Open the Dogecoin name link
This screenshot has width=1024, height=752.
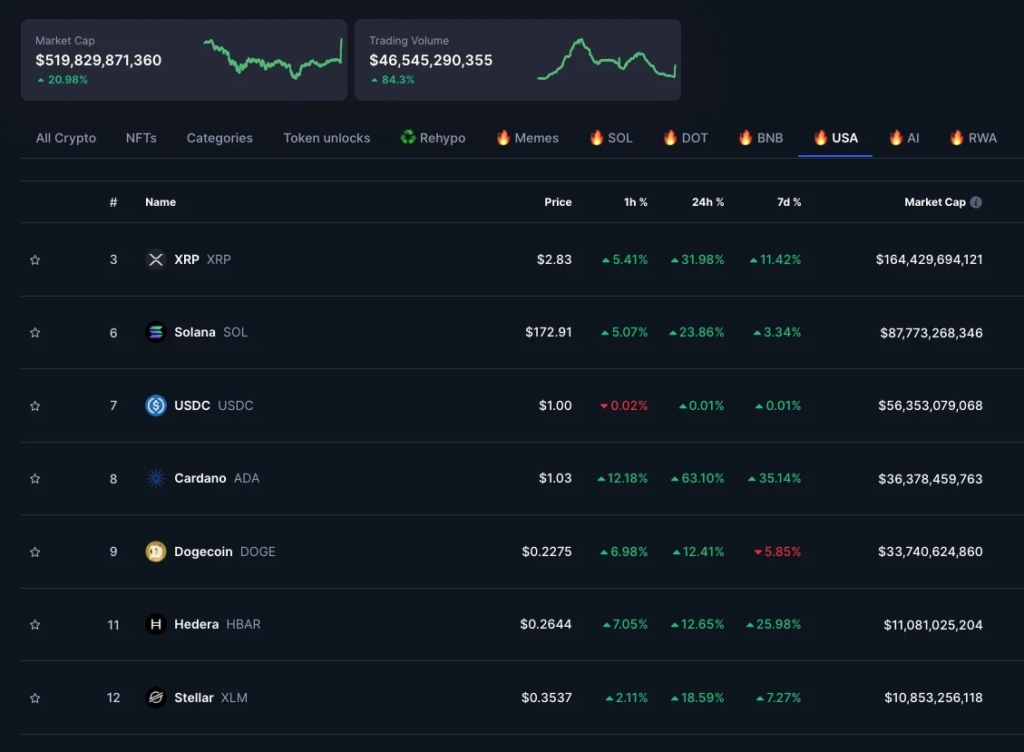tap(203, 552)
